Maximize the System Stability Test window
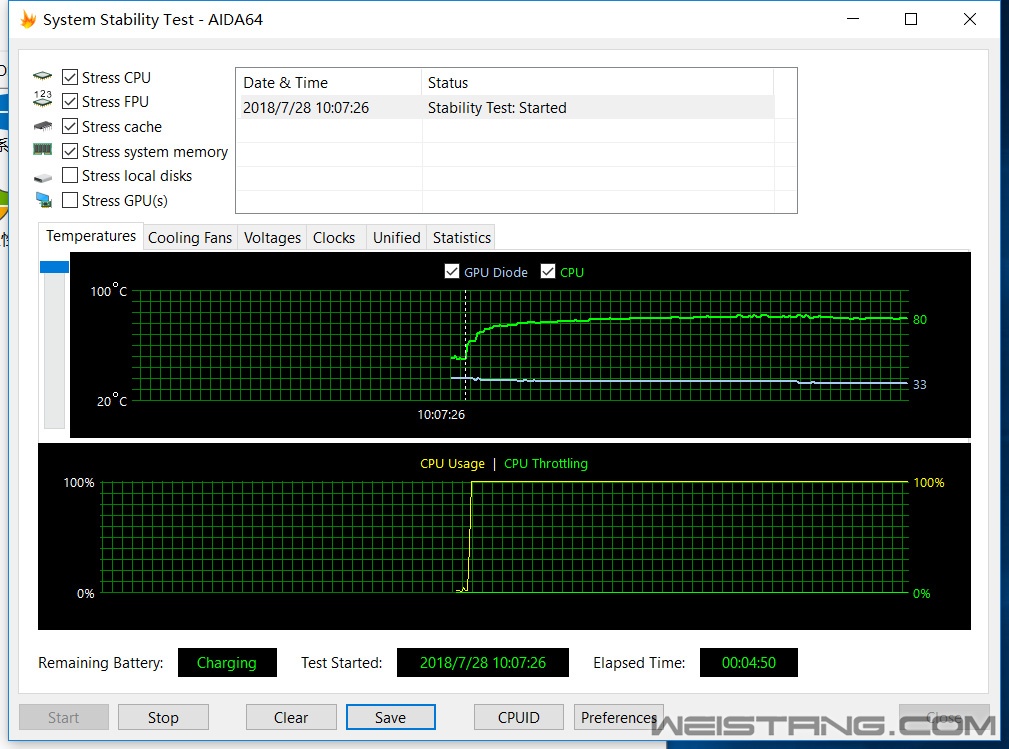Image resolution: width=1009 pixels, height=749 pixels. coord(911,19)
